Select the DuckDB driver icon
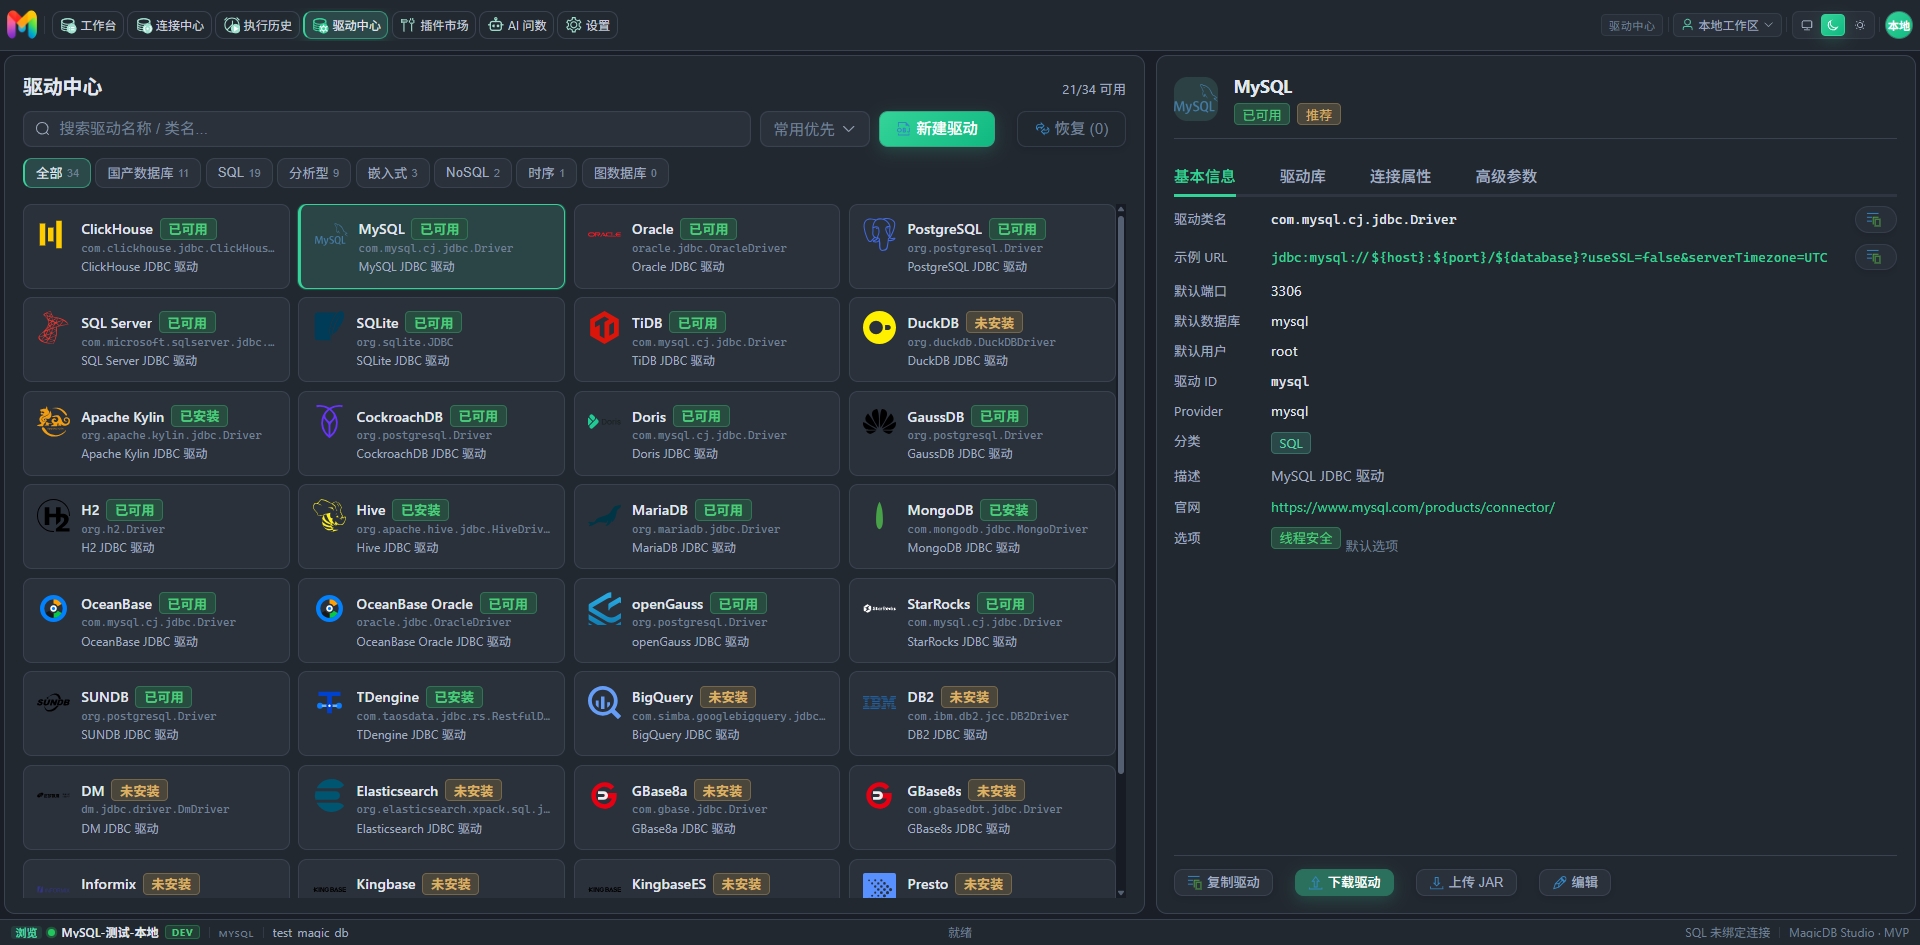1920x945 pixels. [879, 328]
